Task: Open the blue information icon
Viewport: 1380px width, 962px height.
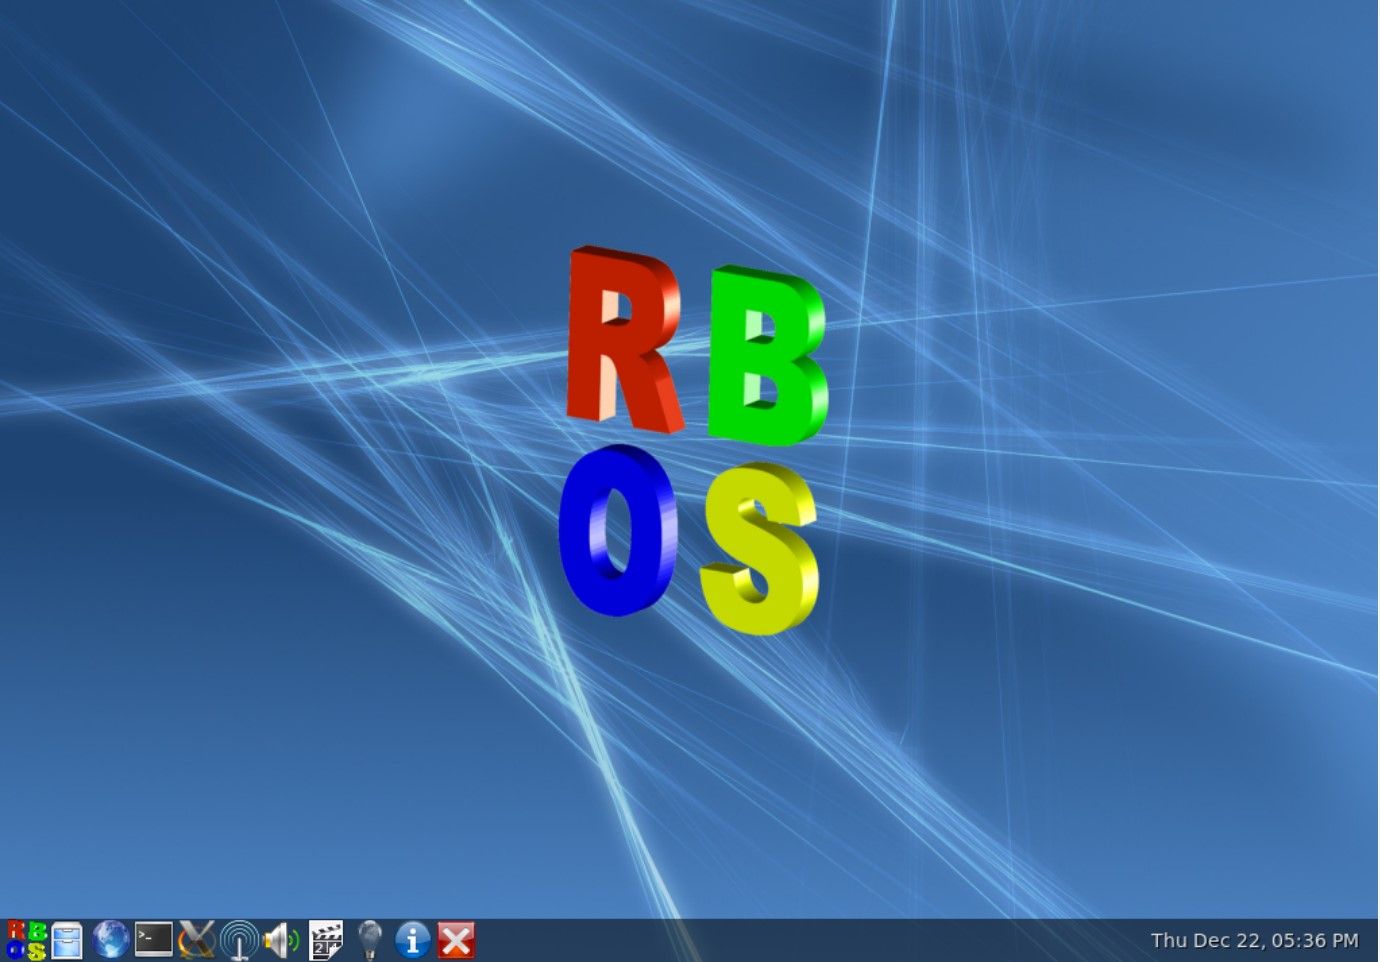Action: coord(412,940)
